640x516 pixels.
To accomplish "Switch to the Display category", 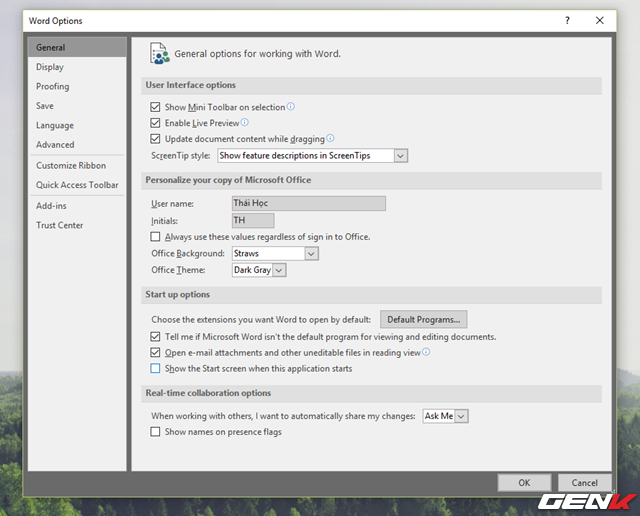I will tap(77, 67).
